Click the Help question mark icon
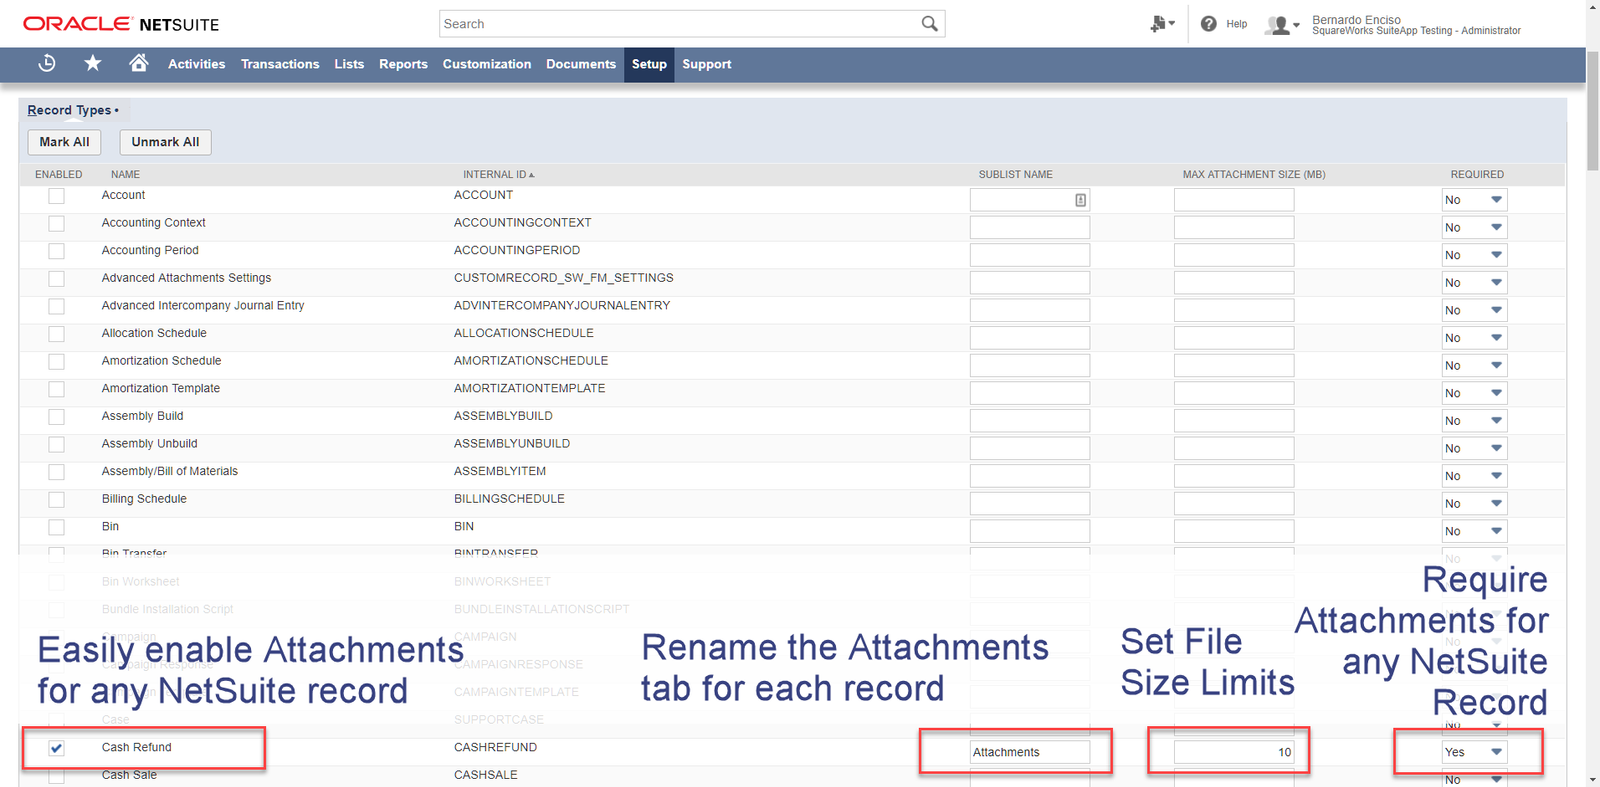The image size is (1600, 787). tap(1209, 24)
